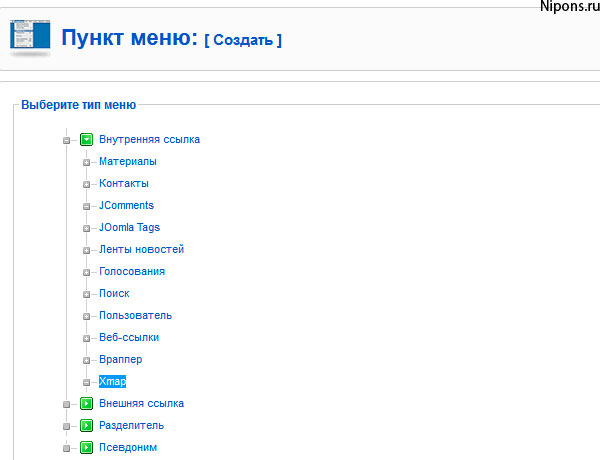Choose the Поиск menu item type
The height and width of the screenshot is (460, 600).
click(x=114, y=293)
